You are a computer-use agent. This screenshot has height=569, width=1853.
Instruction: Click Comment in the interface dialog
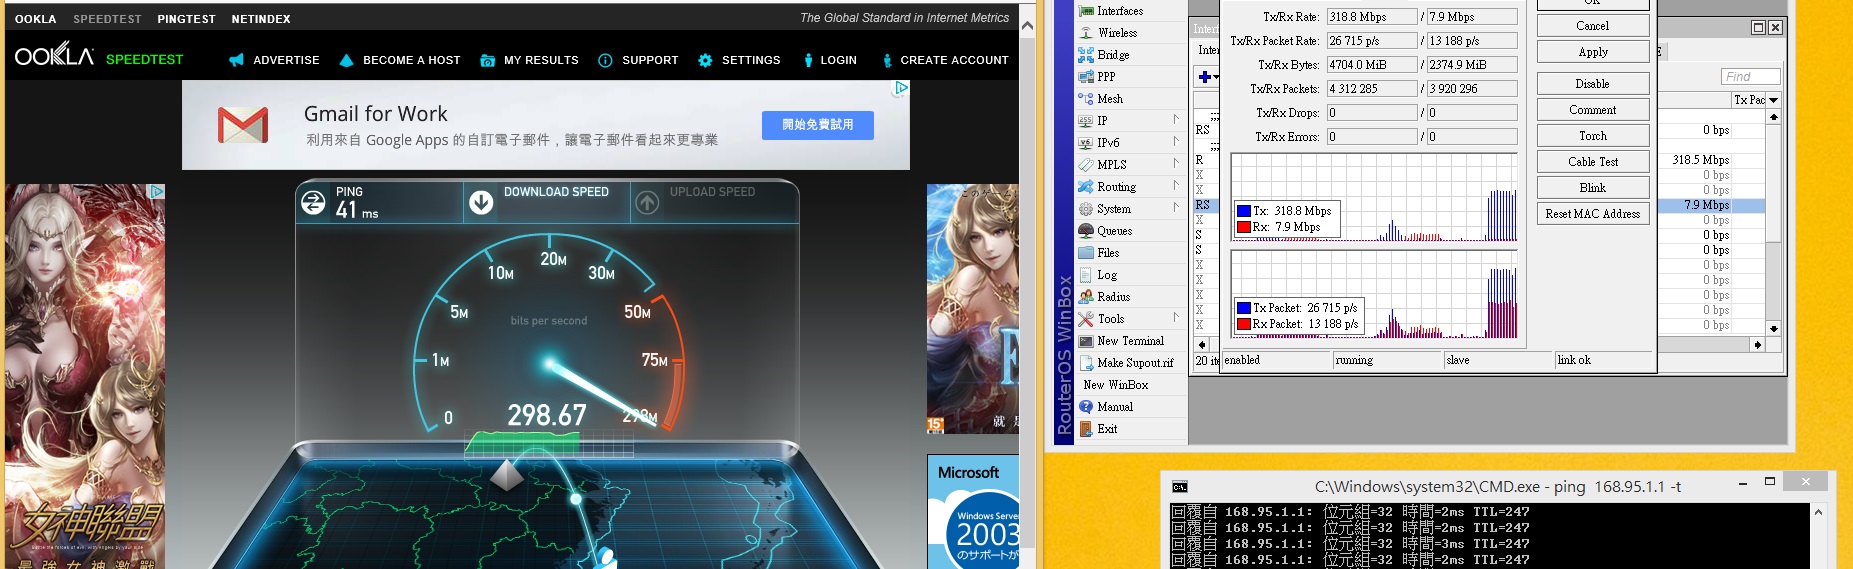pyautogui.click(x=1593, y=110)
